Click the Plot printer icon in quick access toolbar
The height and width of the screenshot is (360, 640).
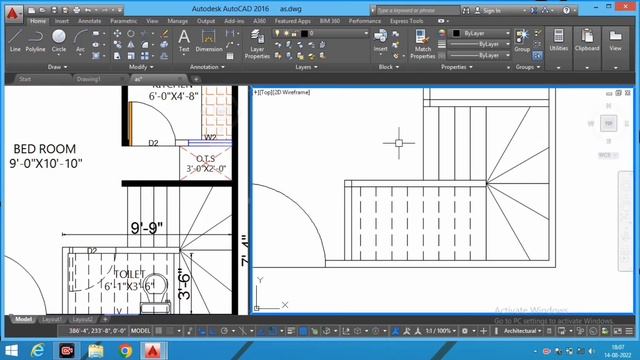76,10
